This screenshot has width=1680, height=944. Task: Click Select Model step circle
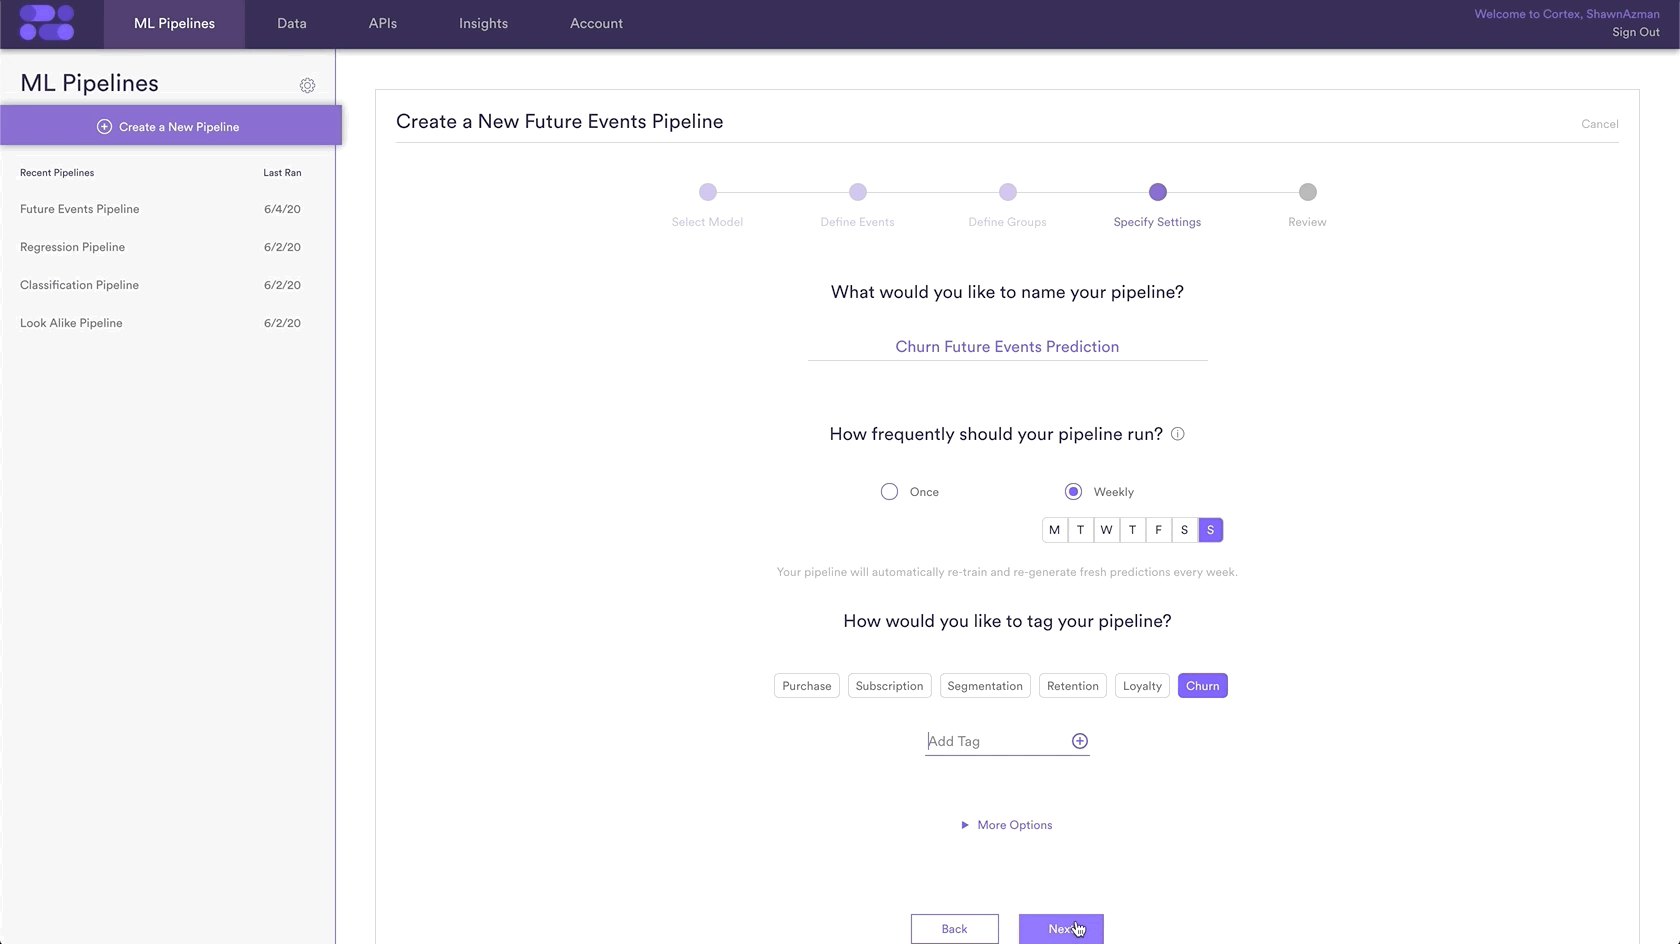click(x=708, y=192)
